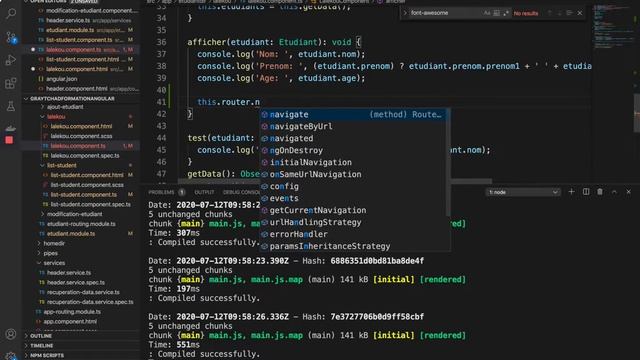This screenshot has width=640, height=360.
Task: Open the Docker view in activity bar
Action: tap(10, 128)
